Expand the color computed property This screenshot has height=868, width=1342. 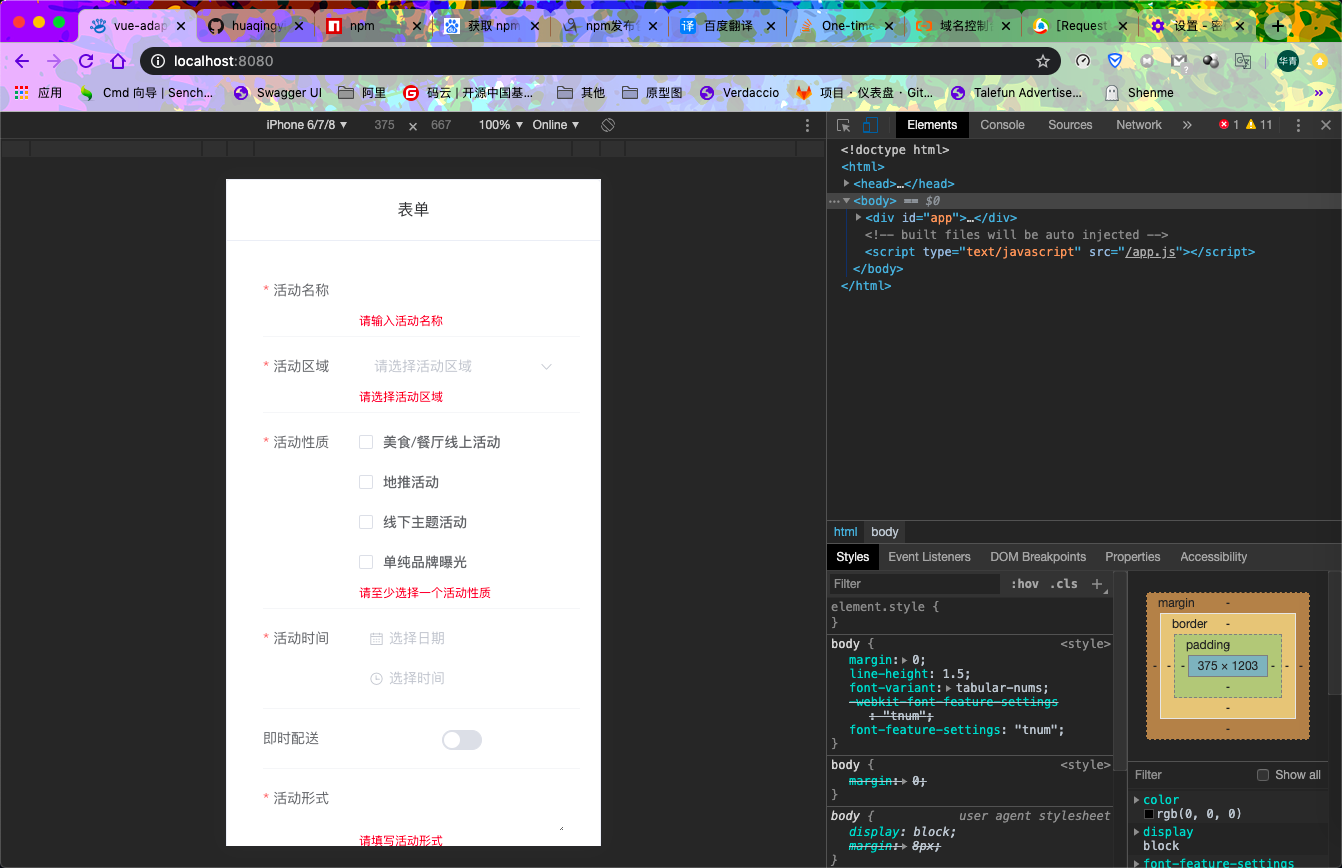pos(1137,800)
